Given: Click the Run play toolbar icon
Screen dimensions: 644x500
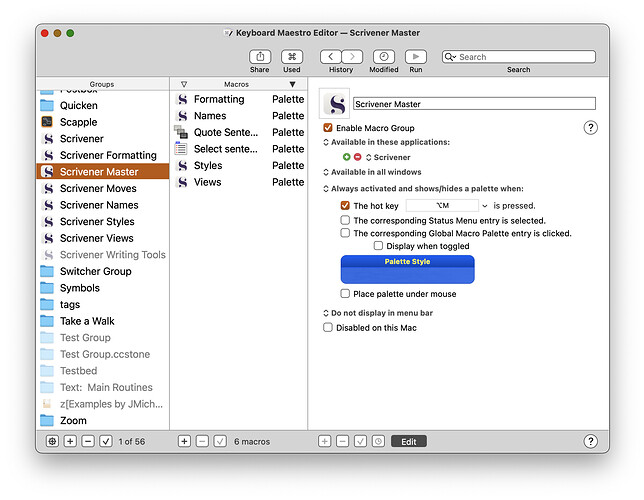Looking at the screenshot, I should point(416,57).
